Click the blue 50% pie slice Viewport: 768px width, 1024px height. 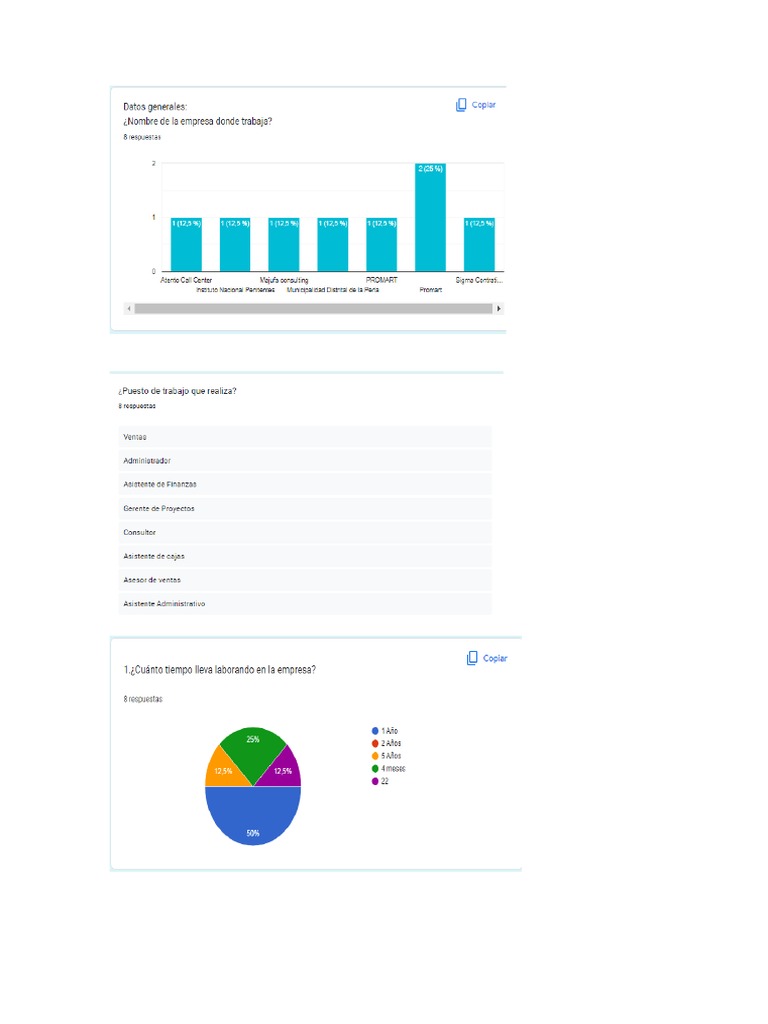[253, 816]
